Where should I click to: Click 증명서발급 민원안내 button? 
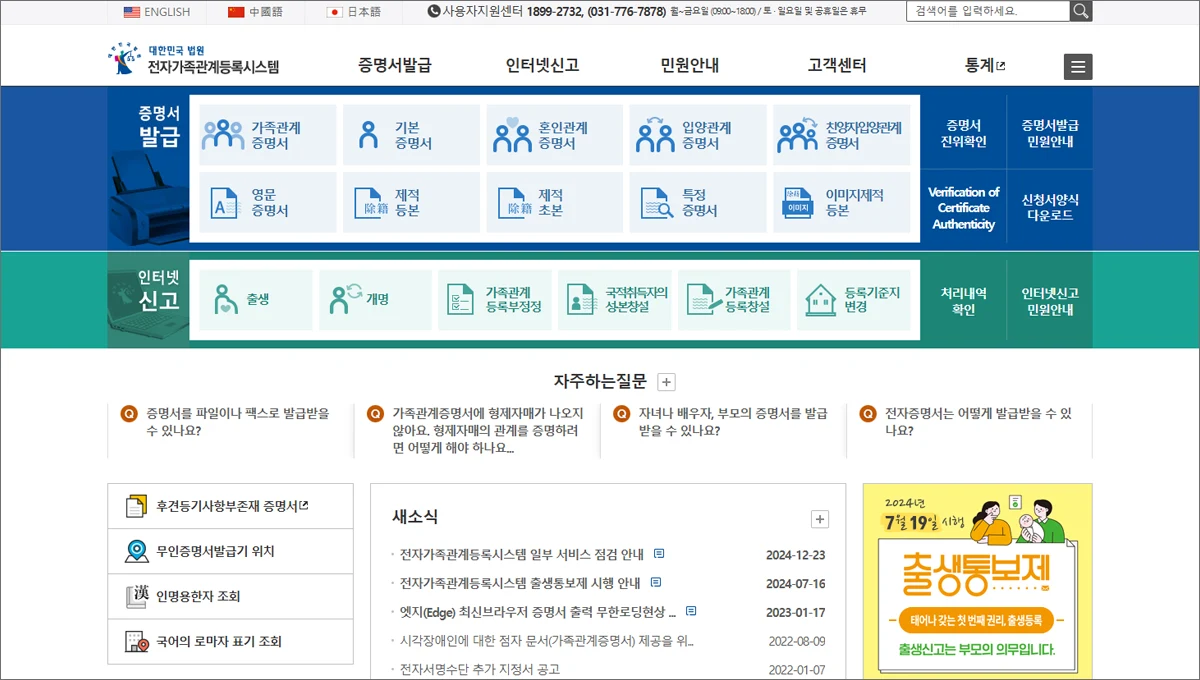pyautogui.click(x=1050, y=134)
